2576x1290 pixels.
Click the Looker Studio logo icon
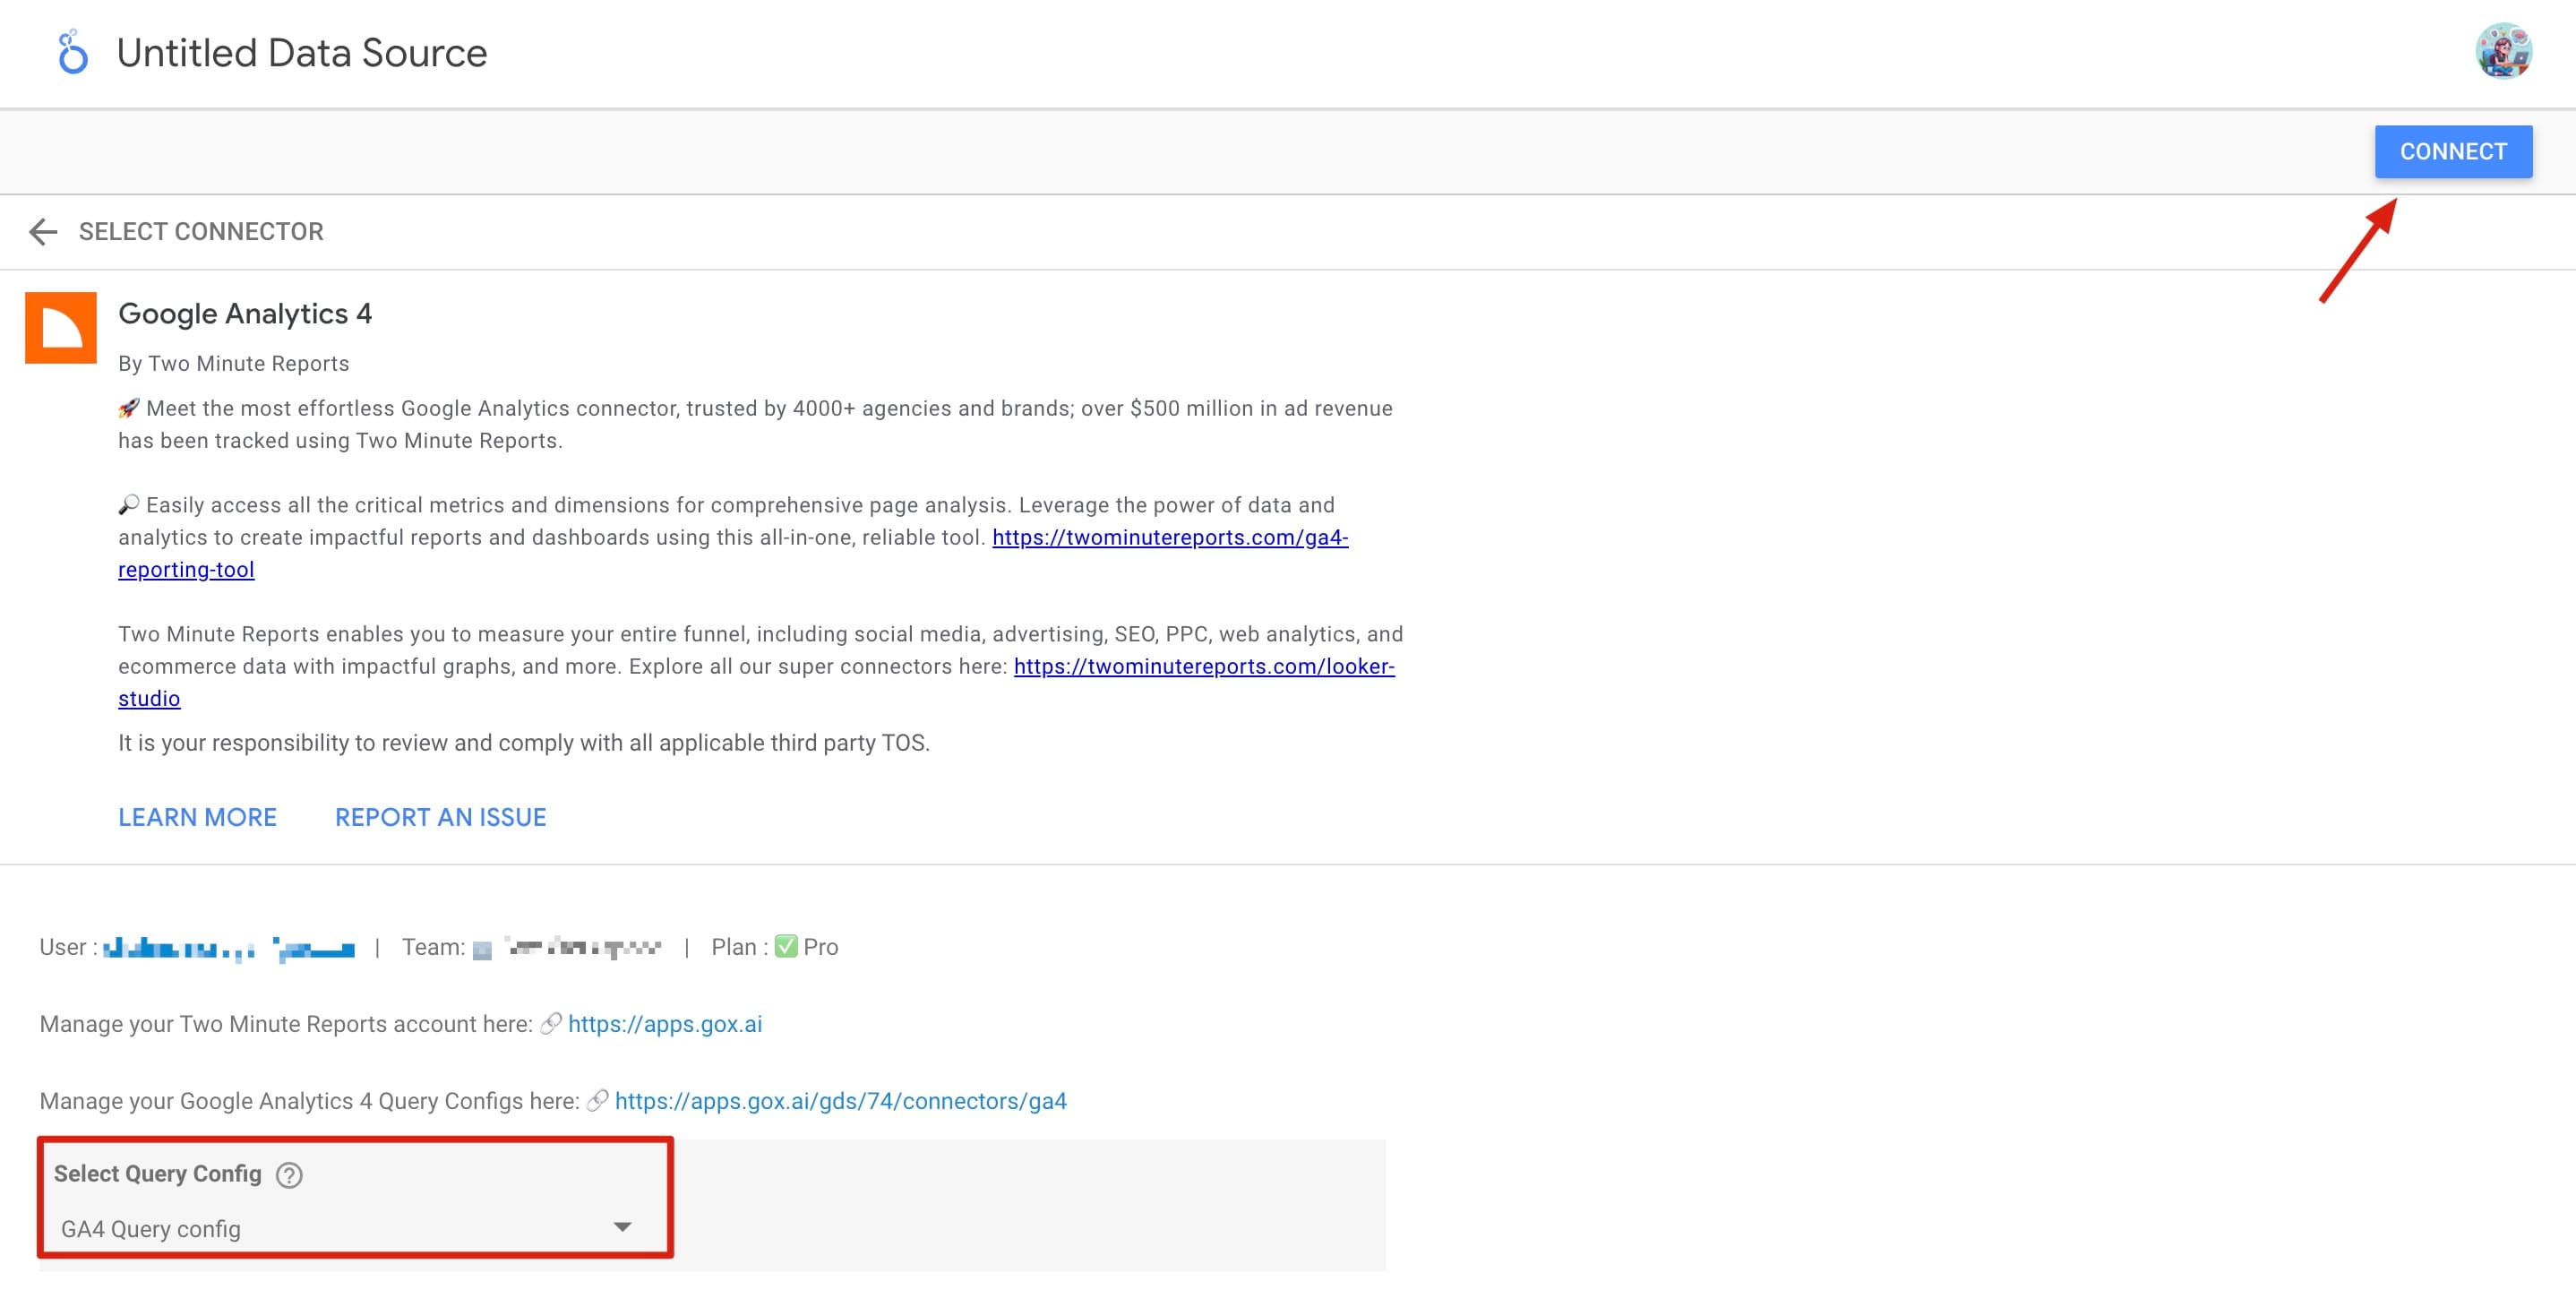(72, 53)
